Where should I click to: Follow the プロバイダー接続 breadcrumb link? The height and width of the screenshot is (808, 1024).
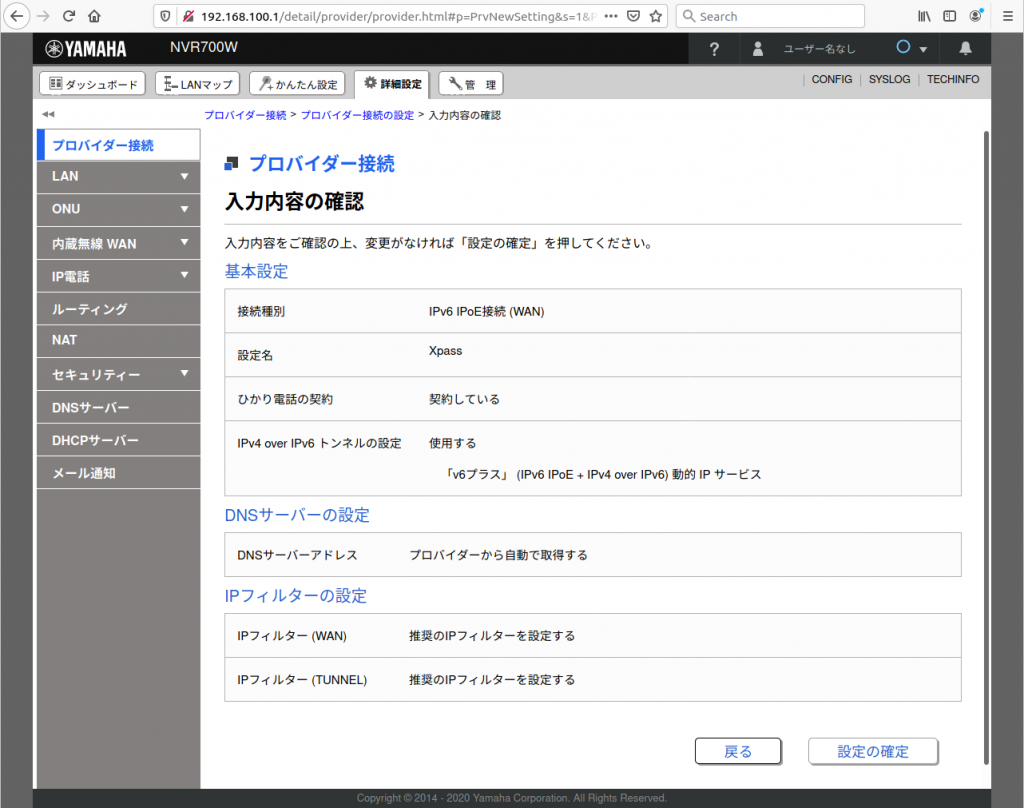pos(245,115)
